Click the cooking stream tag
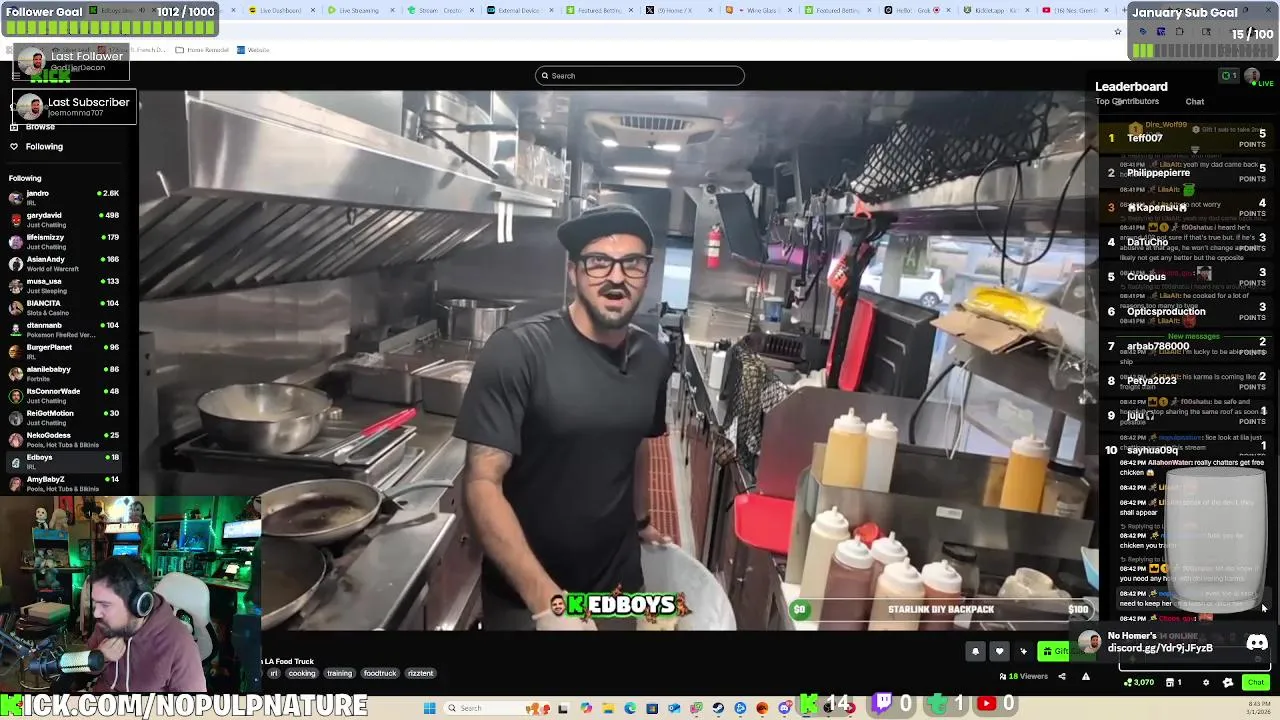This screenshot has height=720, width=1280. coord(302,673)
